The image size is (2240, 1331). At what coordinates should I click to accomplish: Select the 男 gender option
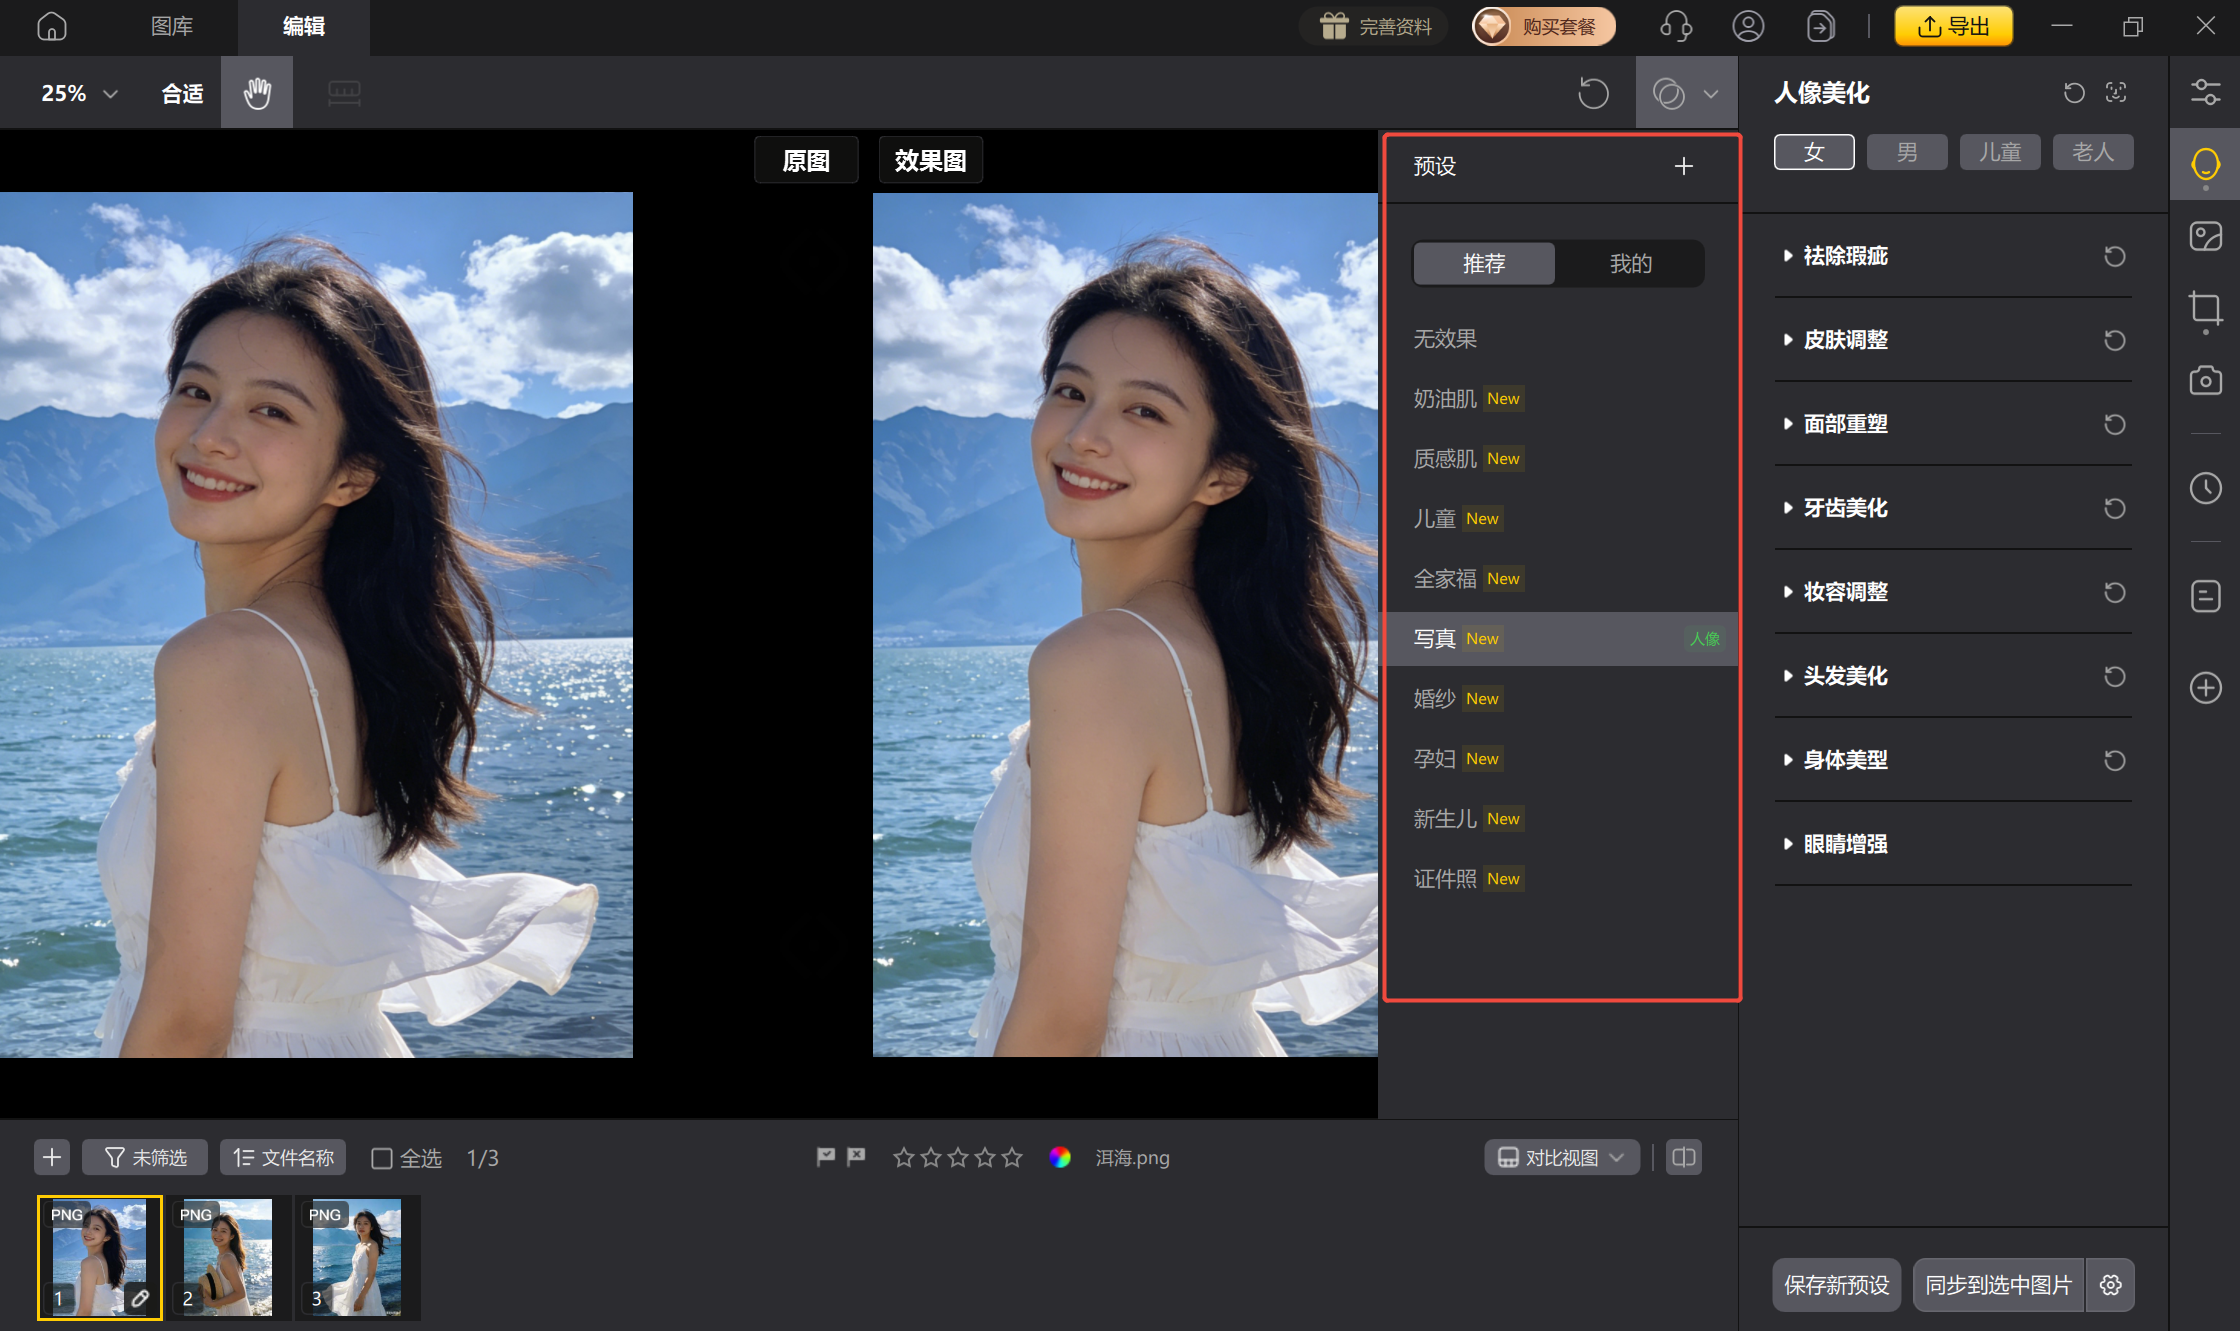click(x=1907, y=152)
